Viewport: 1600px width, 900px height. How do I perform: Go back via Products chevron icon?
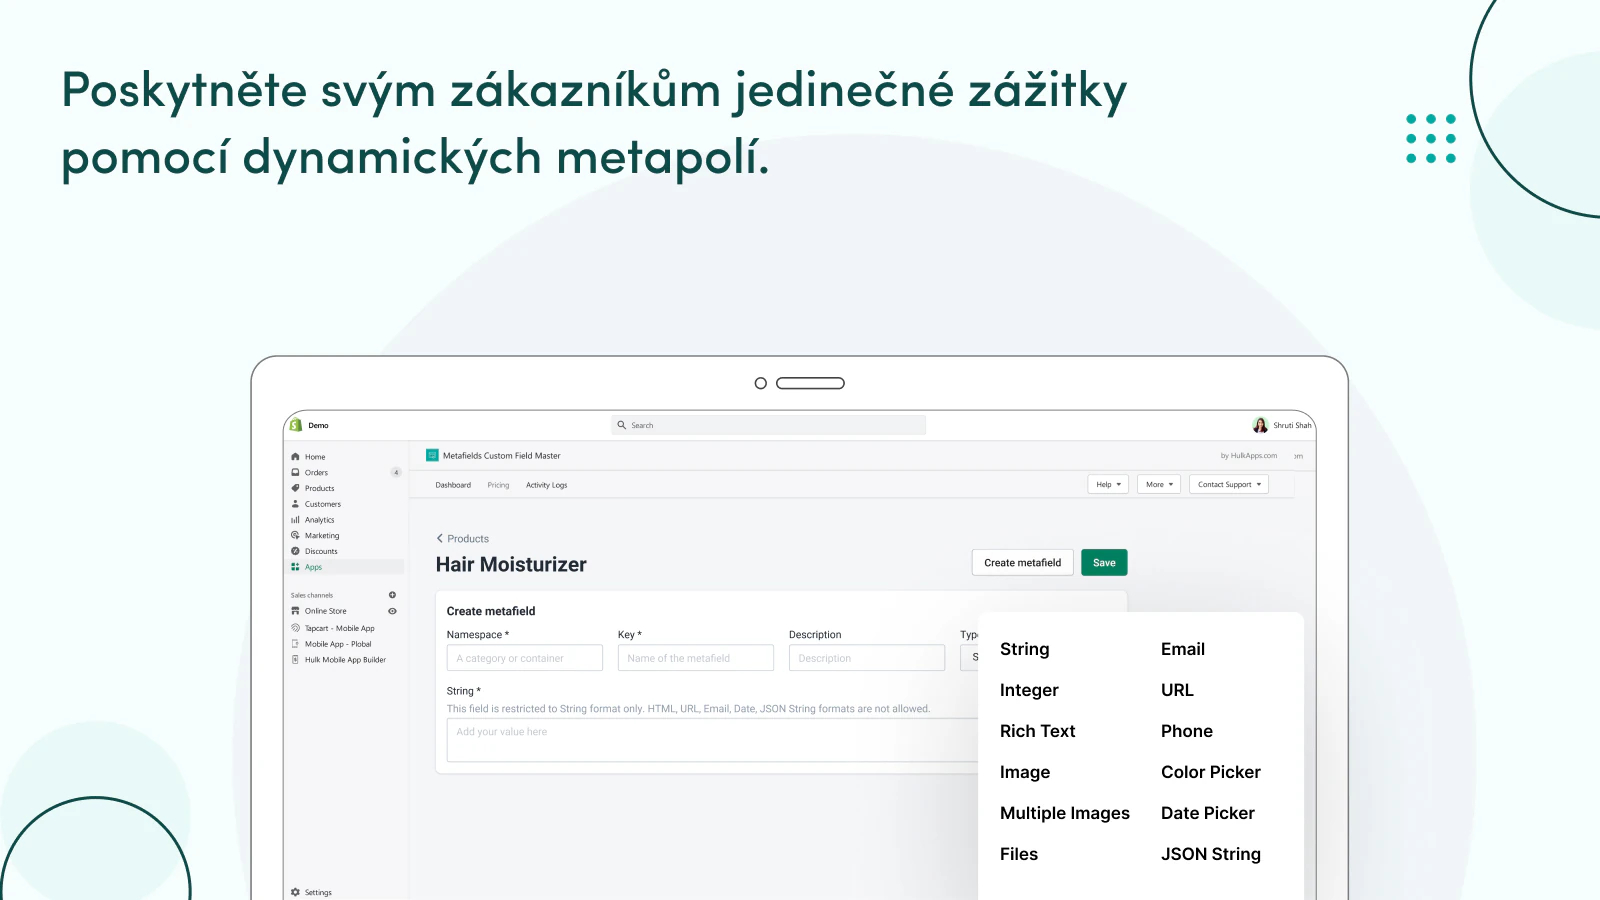440,538
